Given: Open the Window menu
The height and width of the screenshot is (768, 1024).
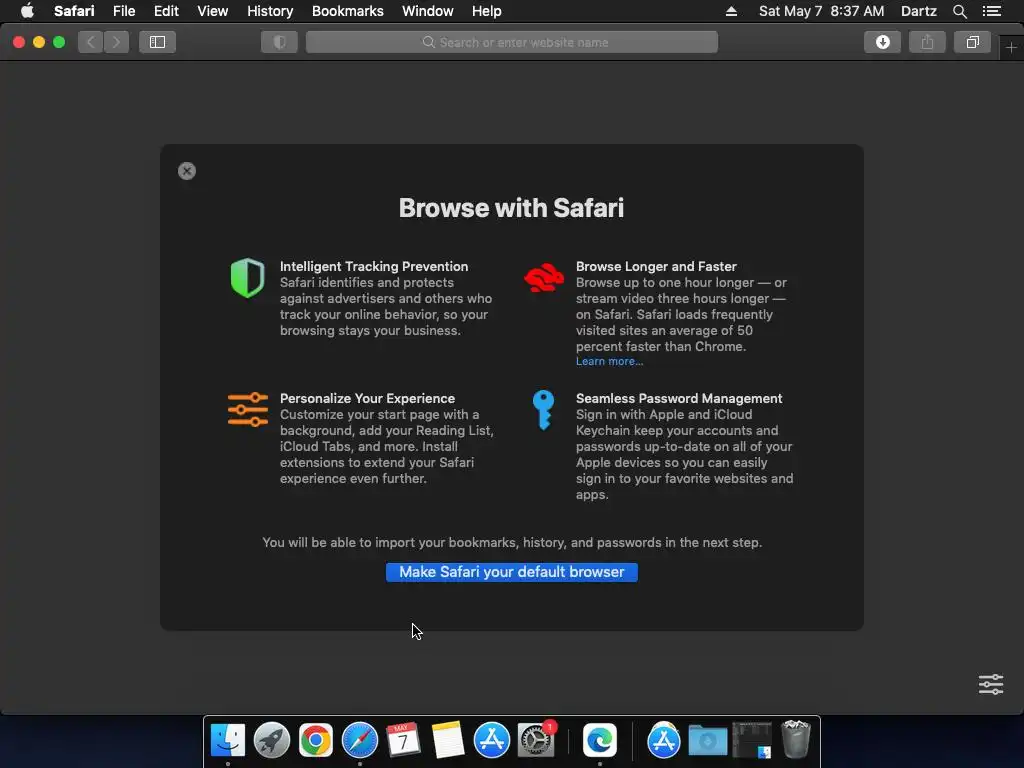Looking at the screenshot, I should [x=427, y=11].
